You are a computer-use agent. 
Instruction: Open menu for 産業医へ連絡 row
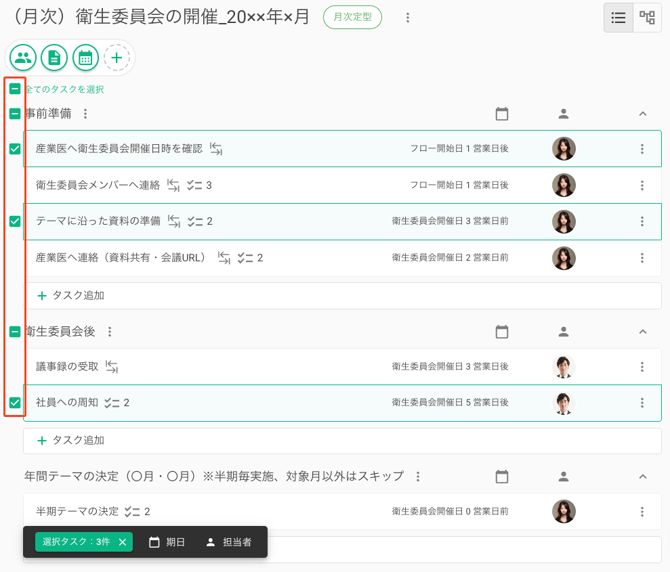[642, 258]
